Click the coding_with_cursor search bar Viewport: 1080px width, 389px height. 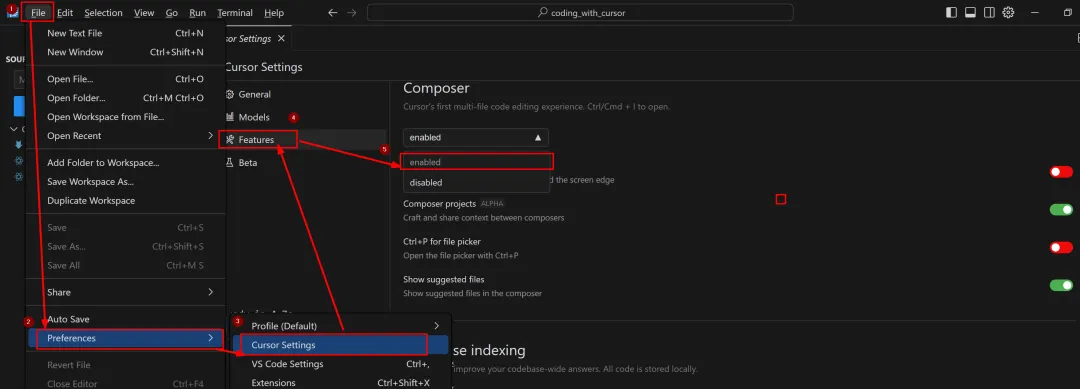click(580, 12)
